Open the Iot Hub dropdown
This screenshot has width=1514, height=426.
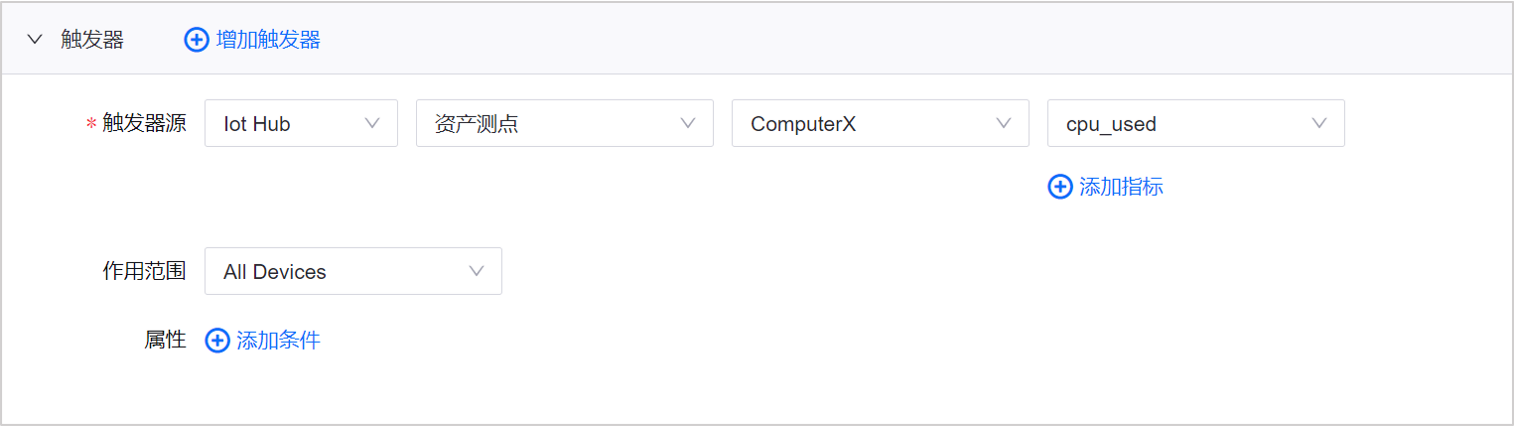coord(290,124)
